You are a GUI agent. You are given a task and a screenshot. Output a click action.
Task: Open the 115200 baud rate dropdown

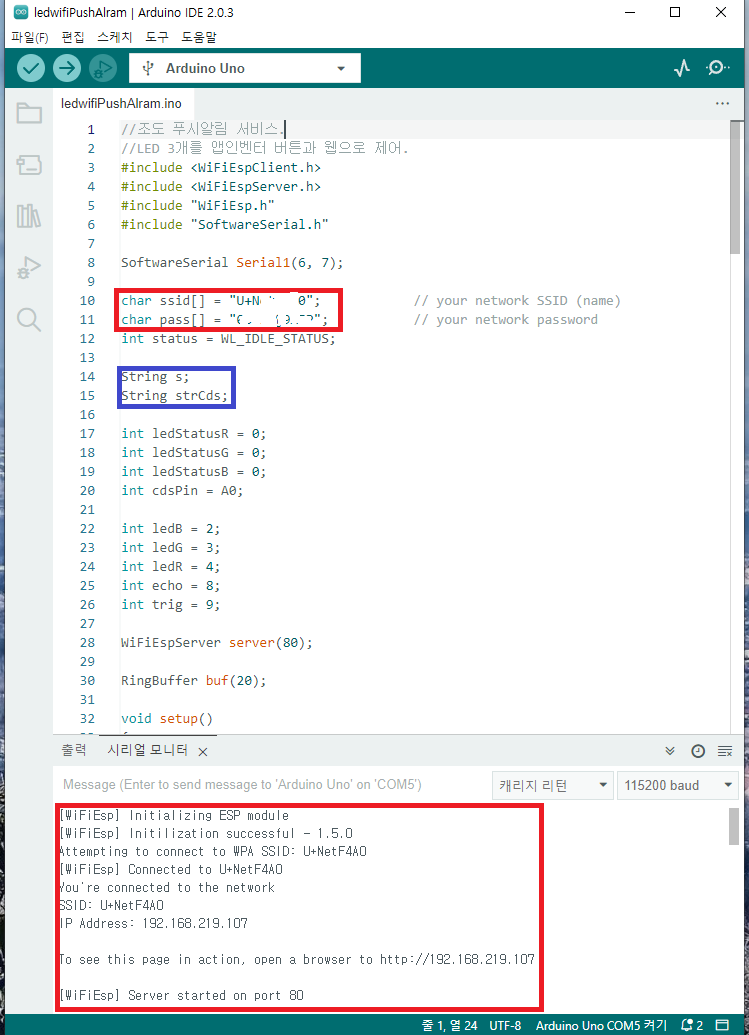click(x=678, y=785)
